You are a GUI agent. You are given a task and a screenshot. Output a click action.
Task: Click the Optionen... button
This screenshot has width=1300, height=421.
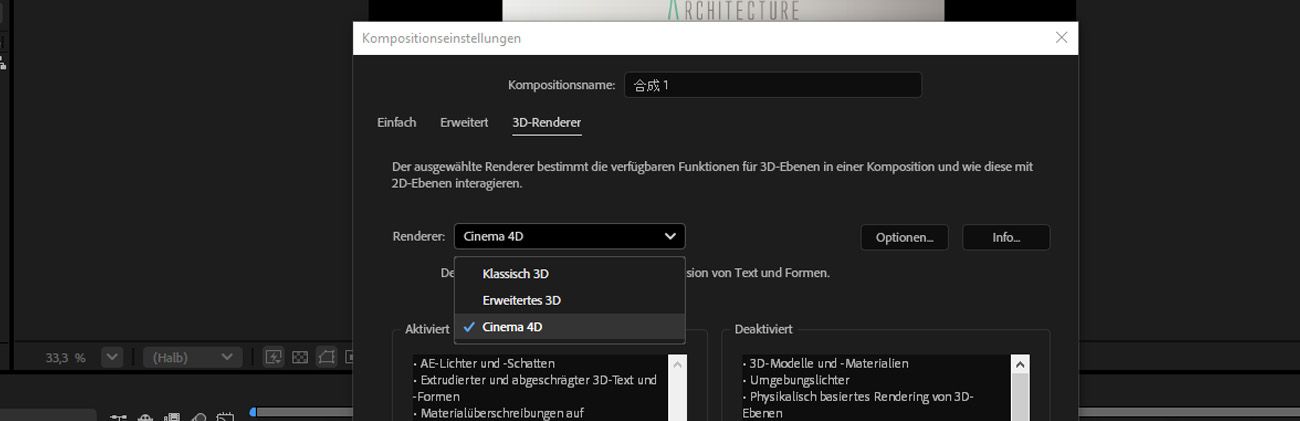[x=904, y=237]
